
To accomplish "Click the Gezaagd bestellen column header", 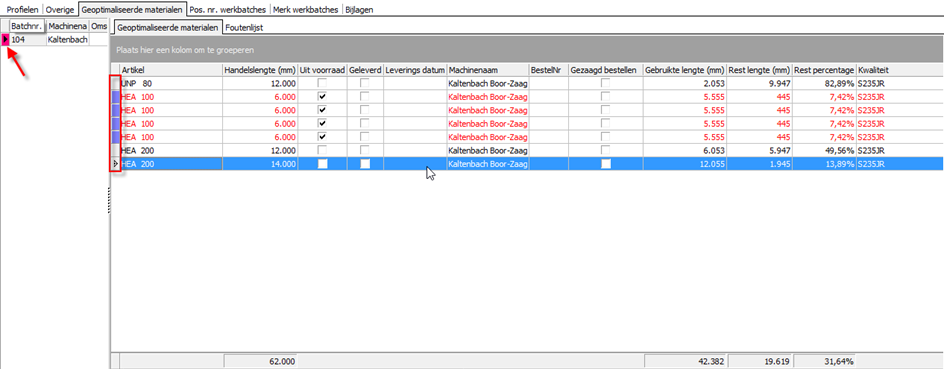I will (605, 70).
